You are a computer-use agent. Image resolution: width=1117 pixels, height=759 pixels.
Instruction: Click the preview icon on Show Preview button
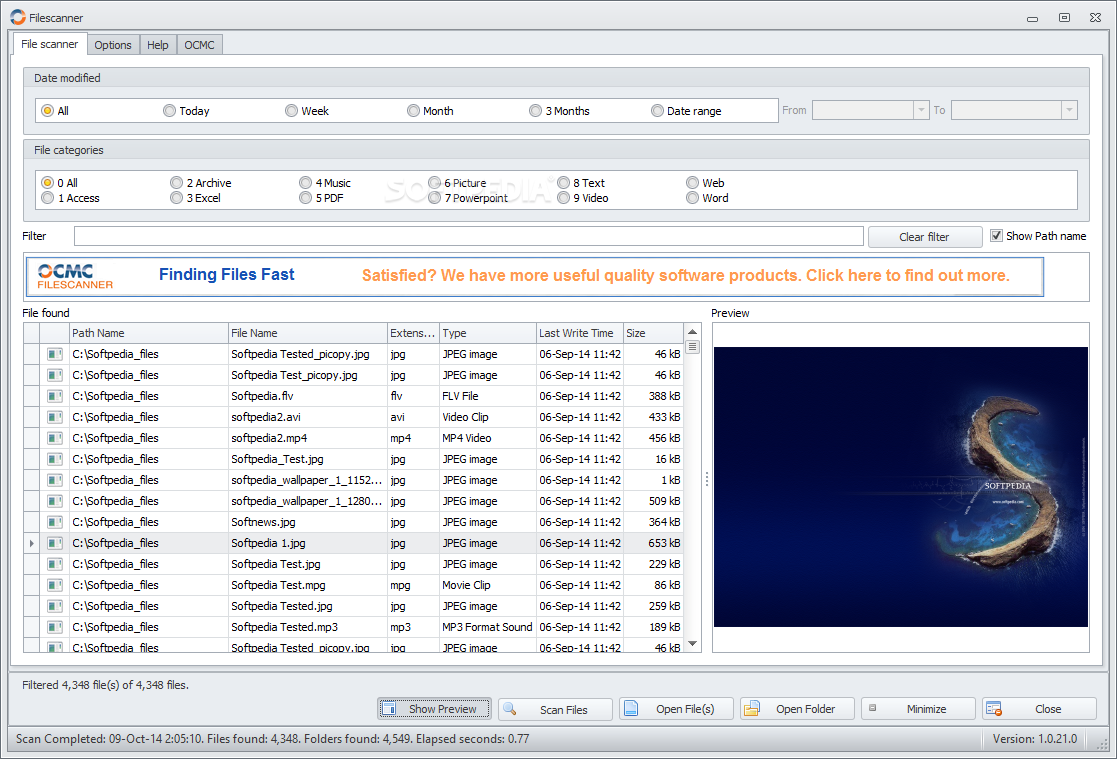[x=388, y=708]
